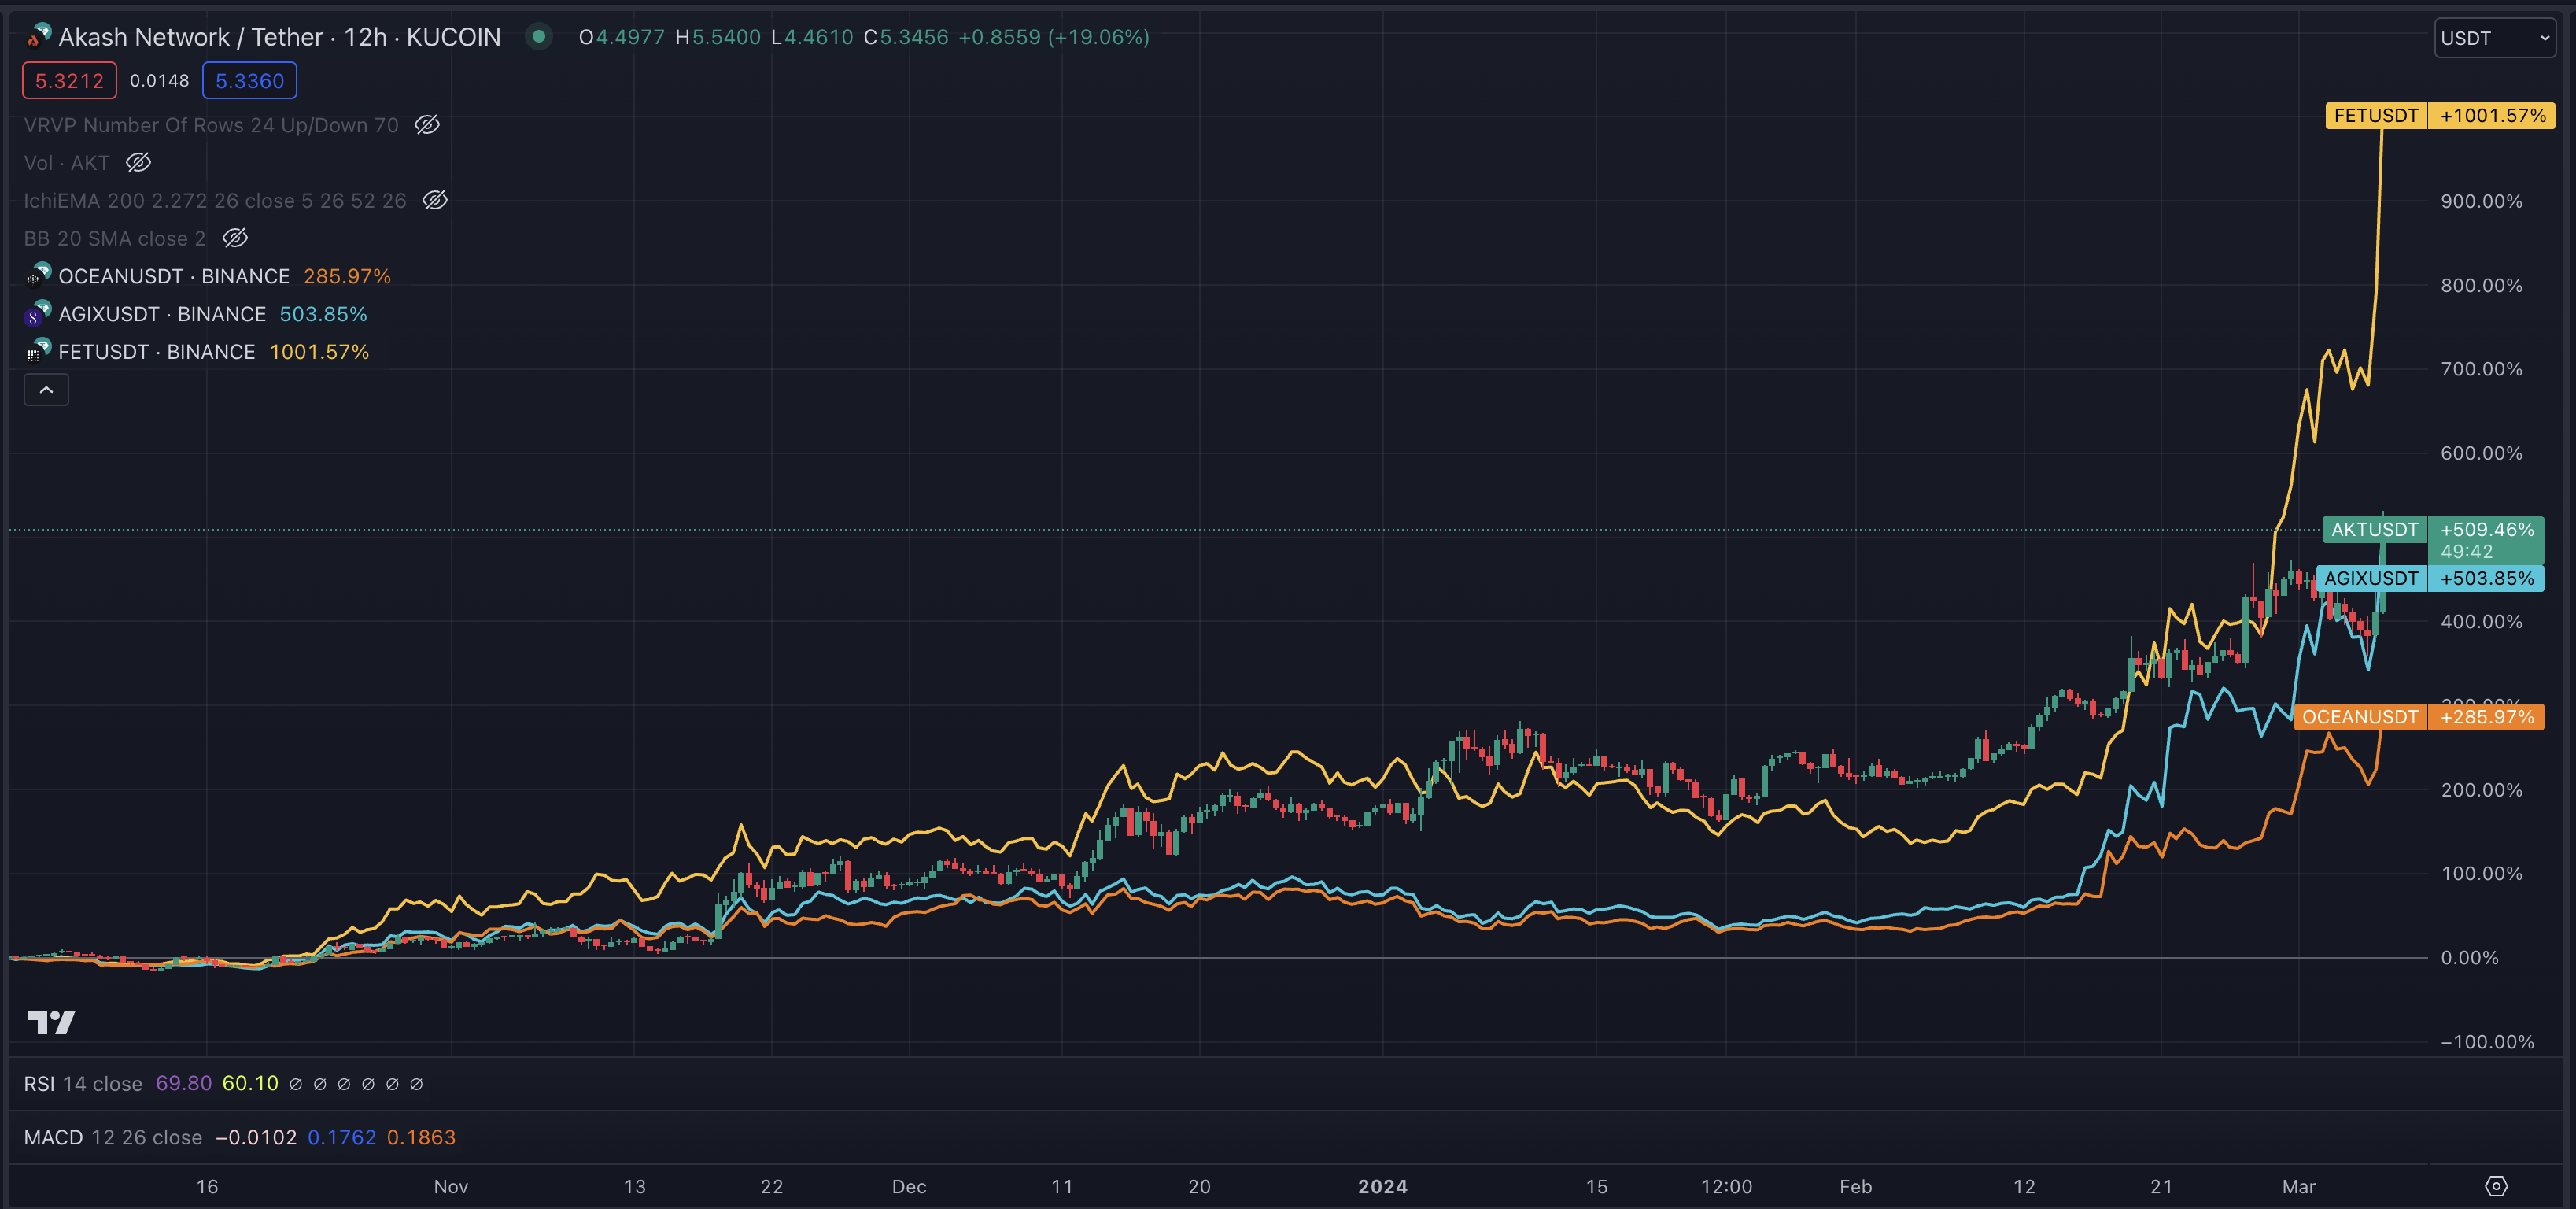Click the red sell price 5.3212 button

click(x=69, y=81)
